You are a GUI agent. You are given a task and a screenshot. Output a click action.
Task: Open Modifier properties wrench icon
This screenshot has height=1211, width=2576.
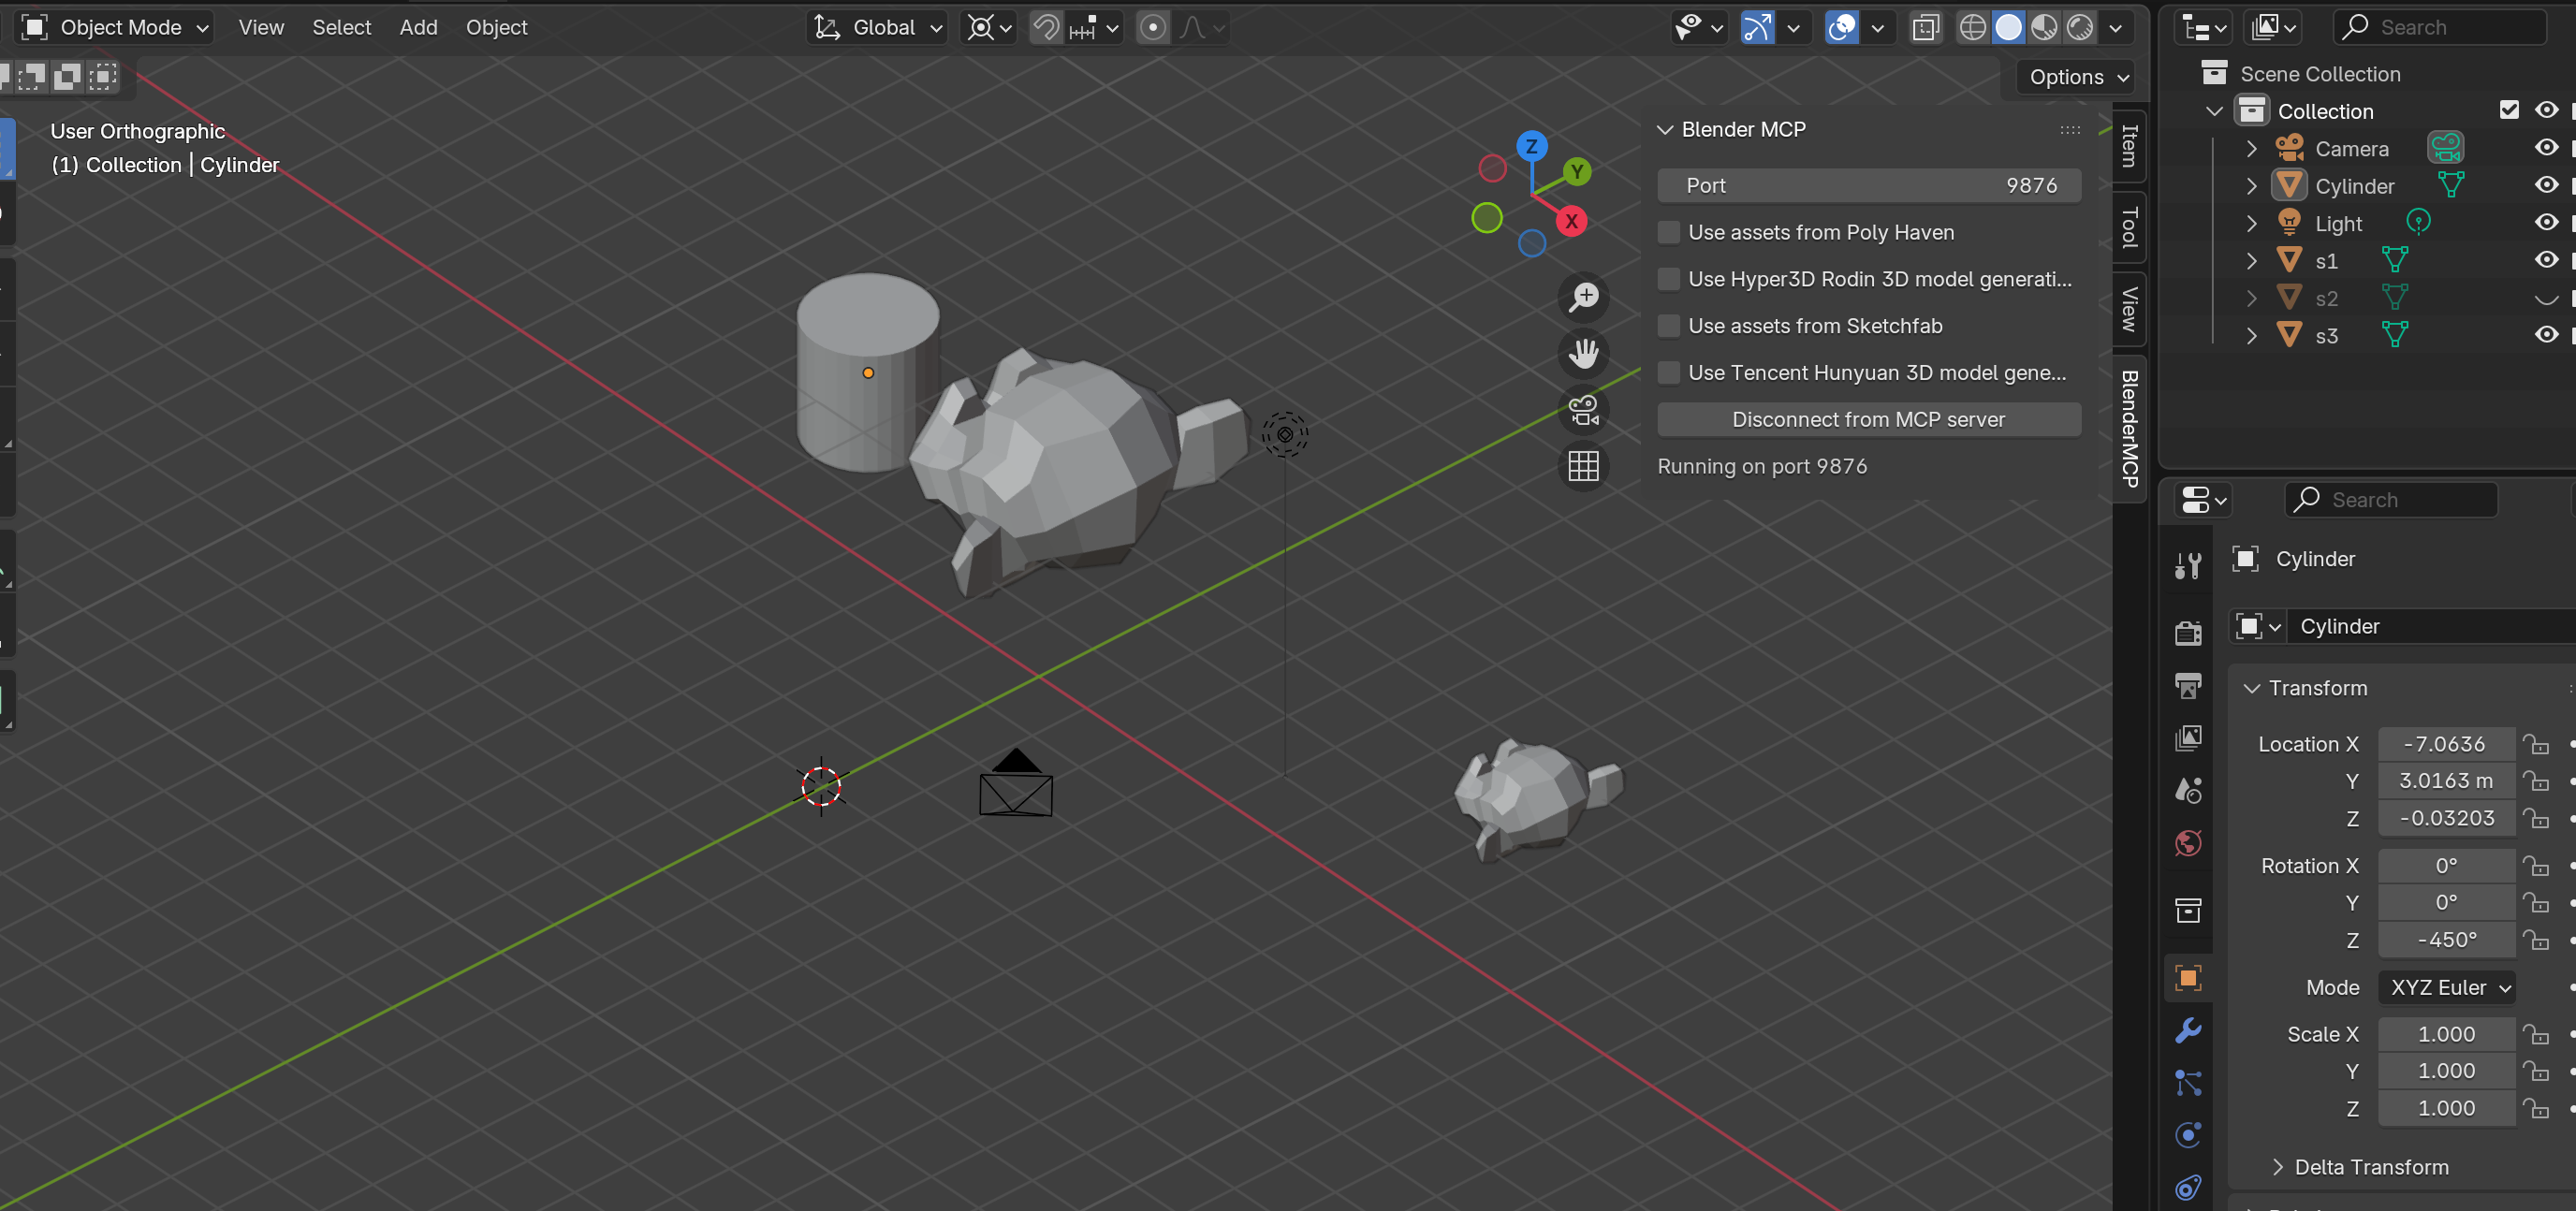tap(2188, 1031)
